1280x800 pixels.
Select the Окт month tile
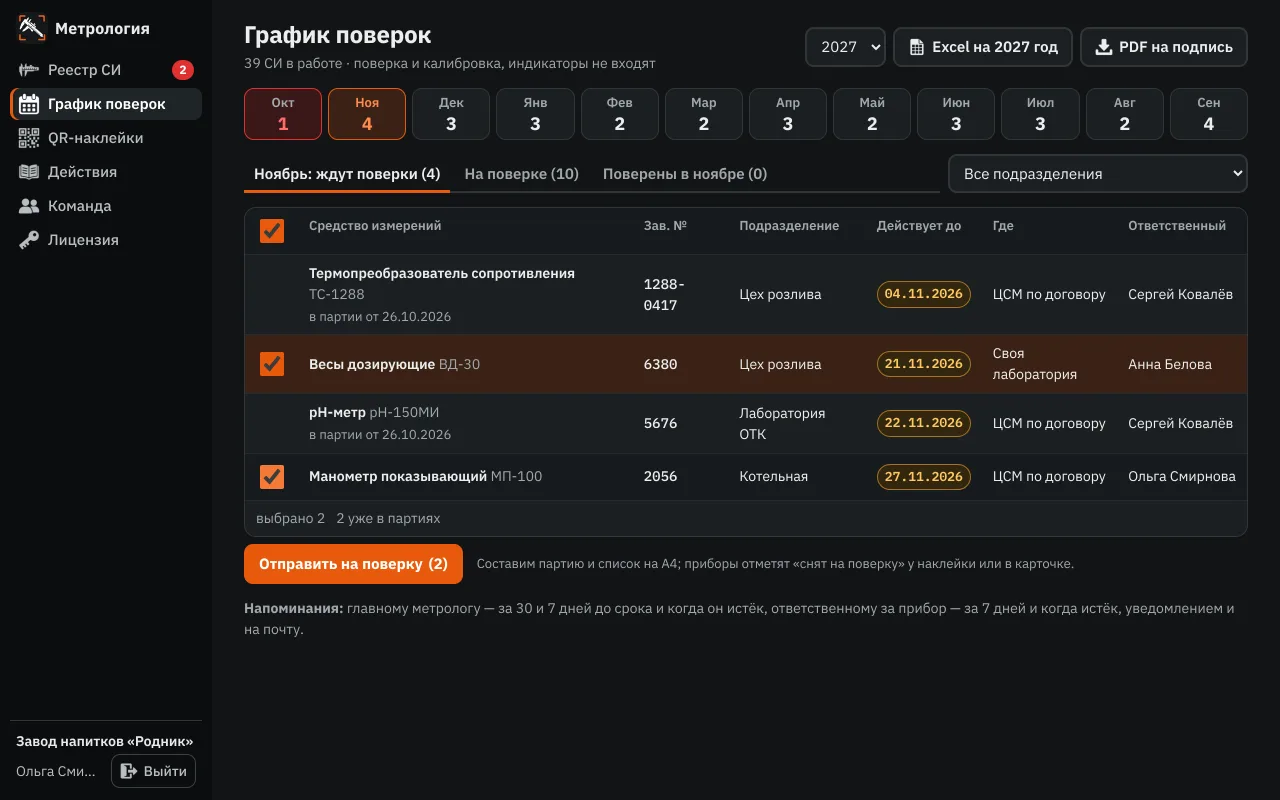[x=283, y=114]
